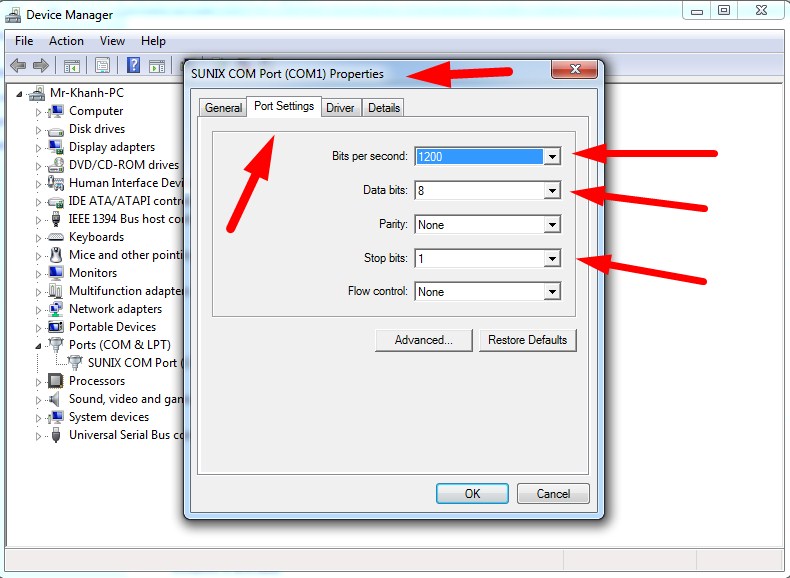The width and height of the screenshot is (790, 578).
Task: Click the Mr-Khanh-PC root computer icon
Action: 37,93
